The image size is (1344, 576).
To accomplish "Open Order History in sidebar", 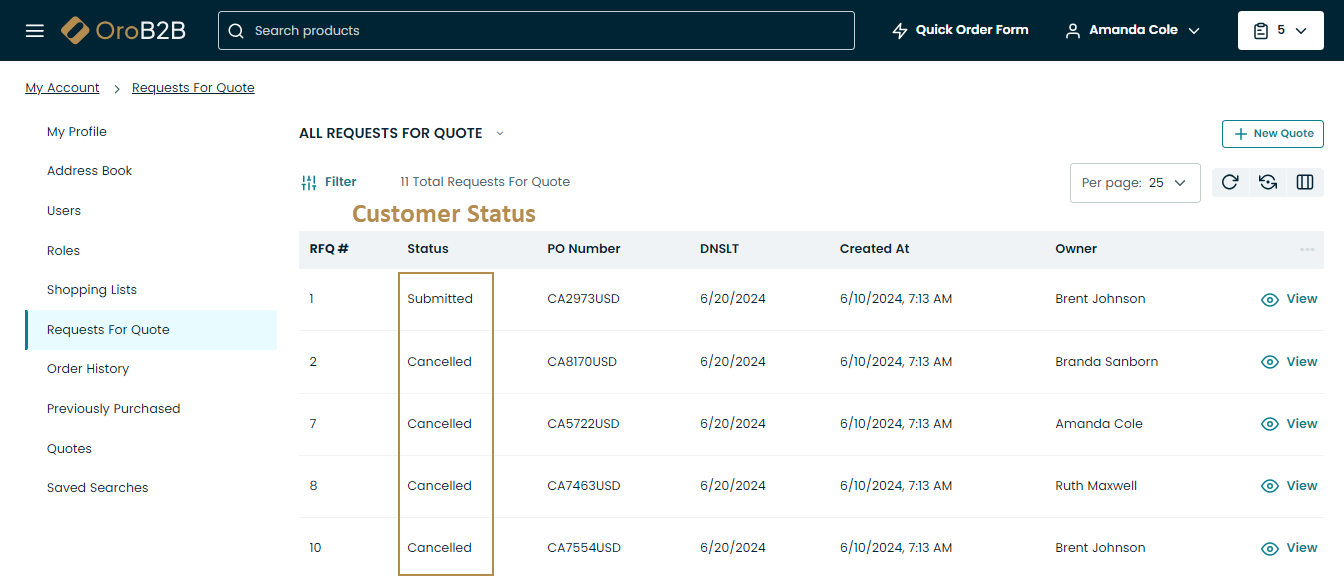I will pyautogui.click(x=88, y=369).
